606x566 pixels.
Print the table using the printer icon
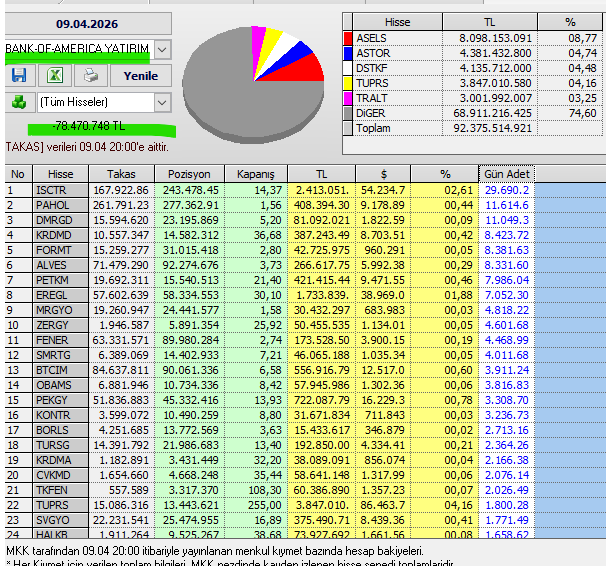(91, 75)
